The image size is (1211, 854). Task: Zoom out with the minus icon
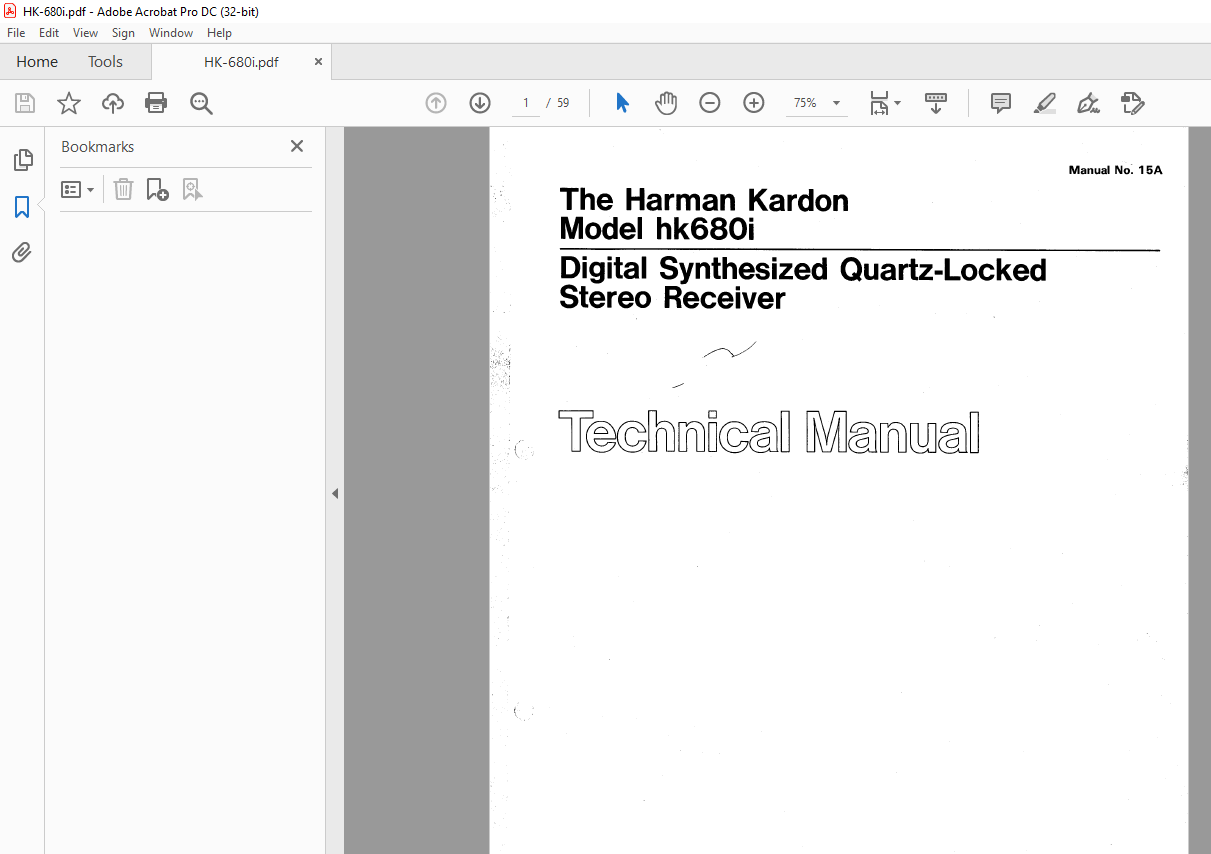tap(710, 103)
